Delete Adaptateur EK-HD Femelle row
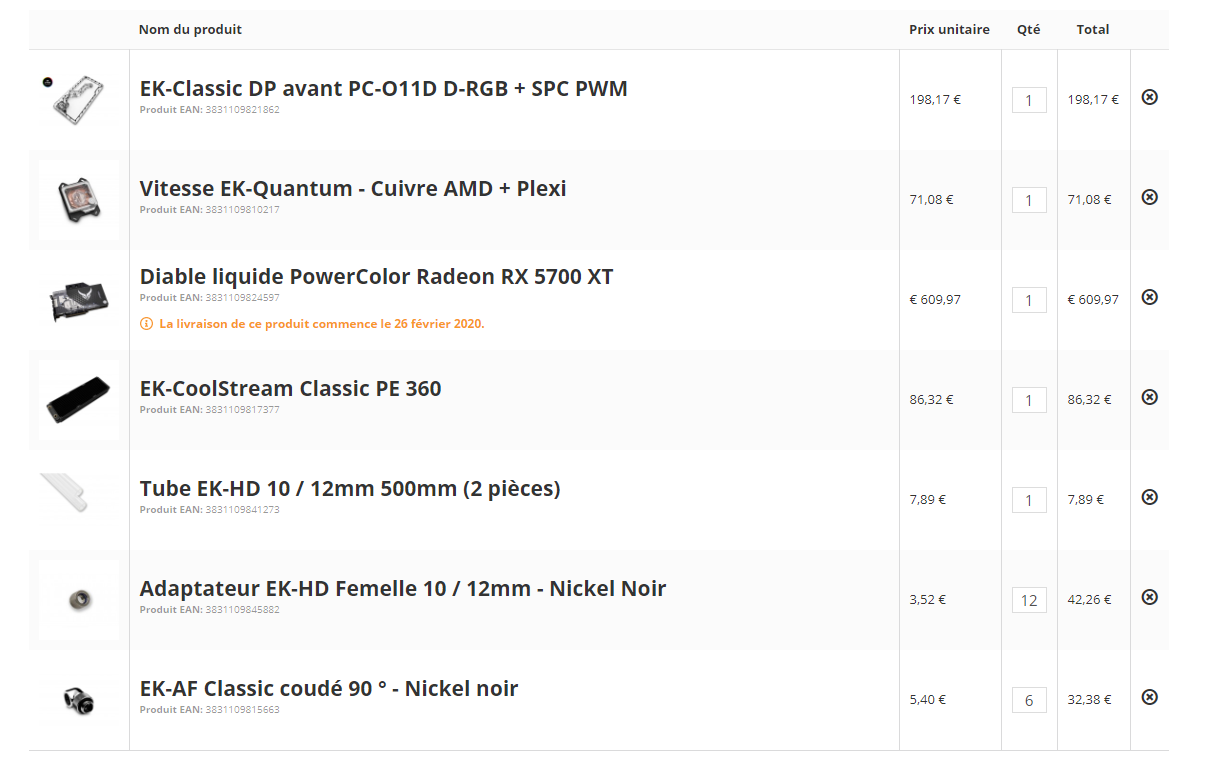This screenshot has height=765, width=1217. (x=1149, y=597)
